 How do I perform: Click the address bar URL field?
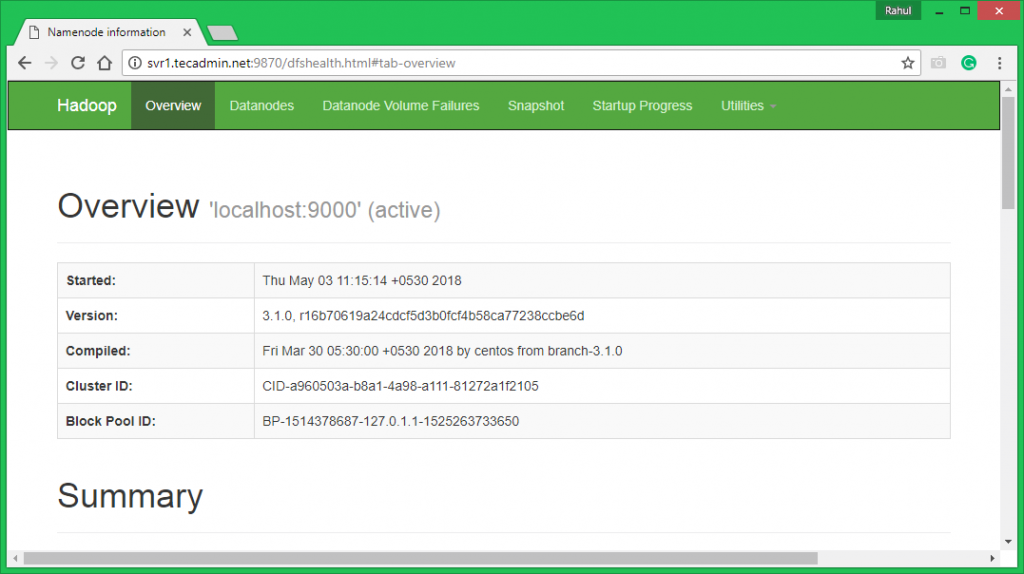(x=500, y=63)
